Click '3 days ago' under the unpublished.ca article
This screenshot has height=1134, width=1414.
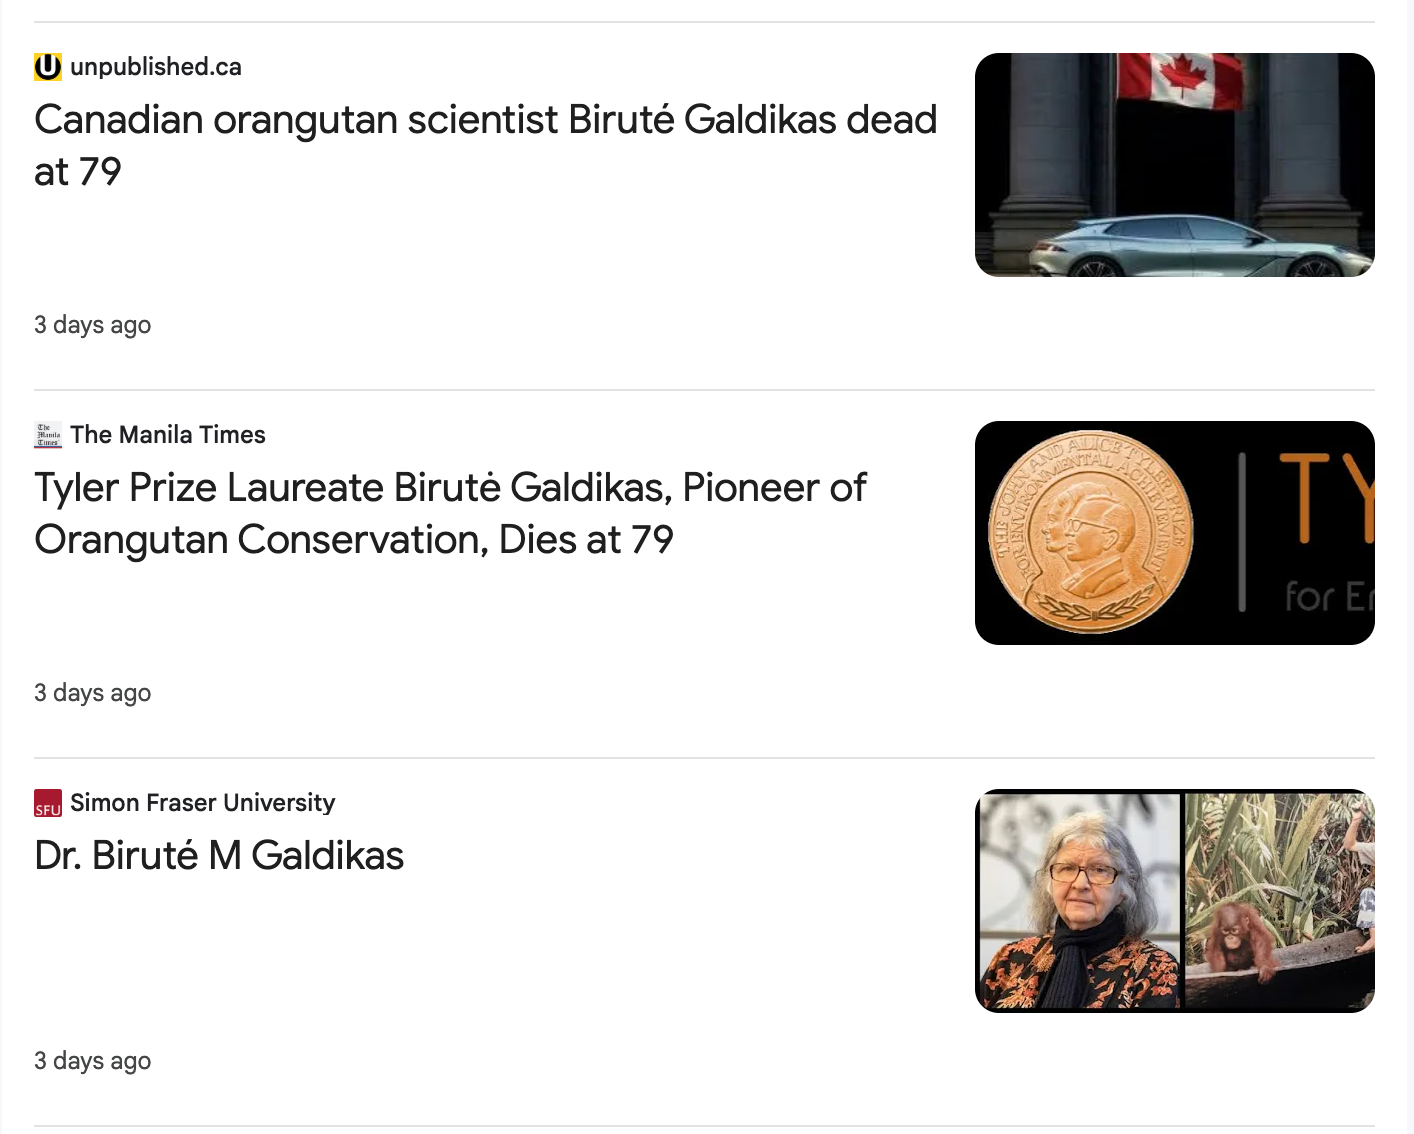(92, 325)
